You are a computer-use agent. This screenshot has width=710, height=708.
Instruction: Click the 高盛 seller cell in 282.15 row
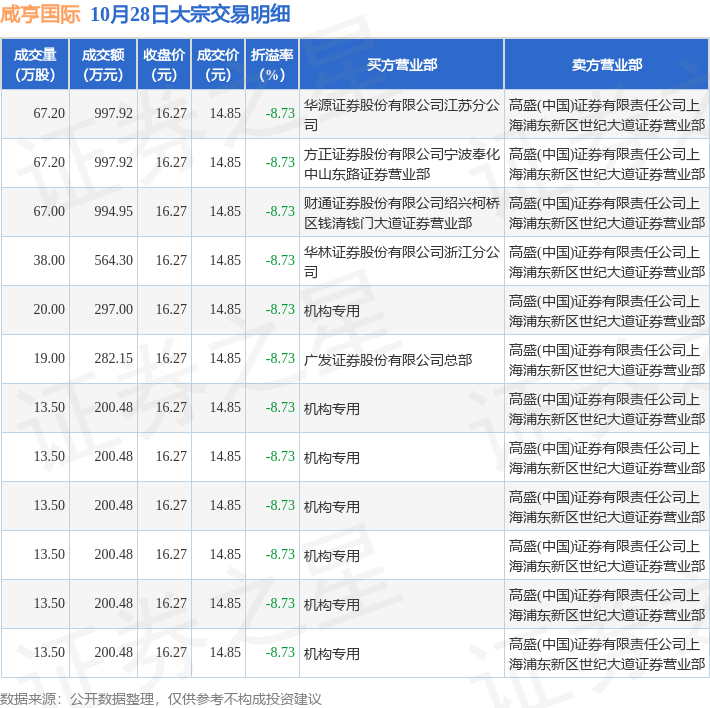coord(607,360)
